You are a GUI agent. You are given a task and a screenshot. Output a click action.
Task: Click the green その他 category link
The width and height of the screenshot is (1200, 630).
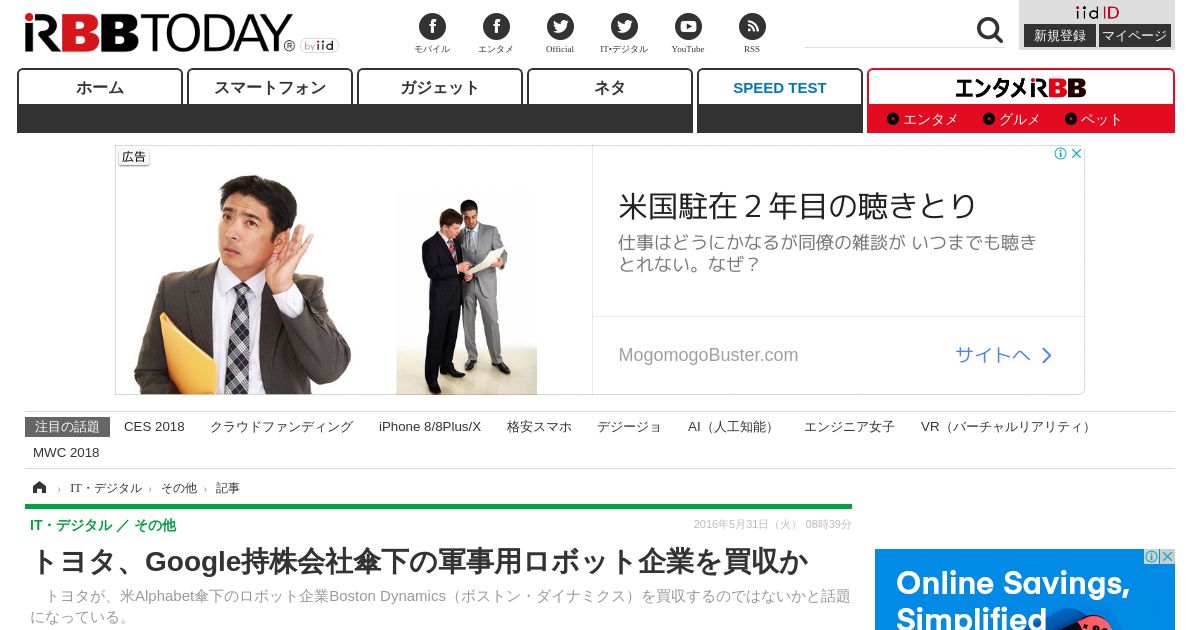155,525
